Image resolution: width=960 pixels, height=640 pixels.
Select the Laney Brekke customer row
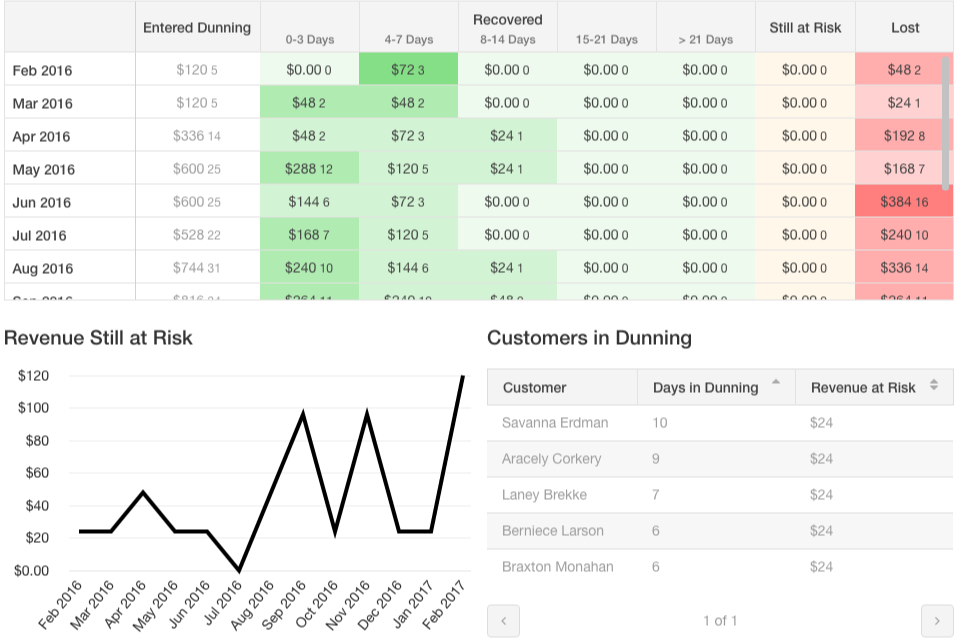(x=544, y=495)
